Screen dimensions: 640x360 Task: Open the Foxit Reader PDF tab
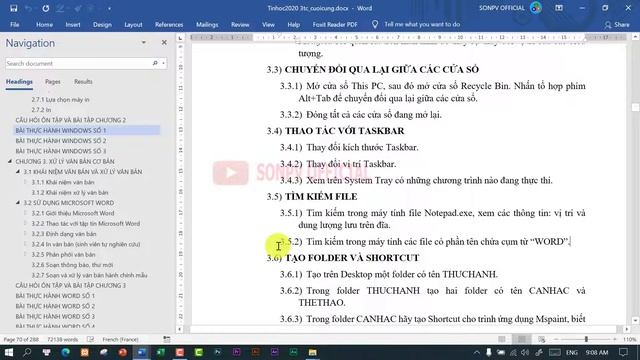pyautogui.click(x=335, y=24)
